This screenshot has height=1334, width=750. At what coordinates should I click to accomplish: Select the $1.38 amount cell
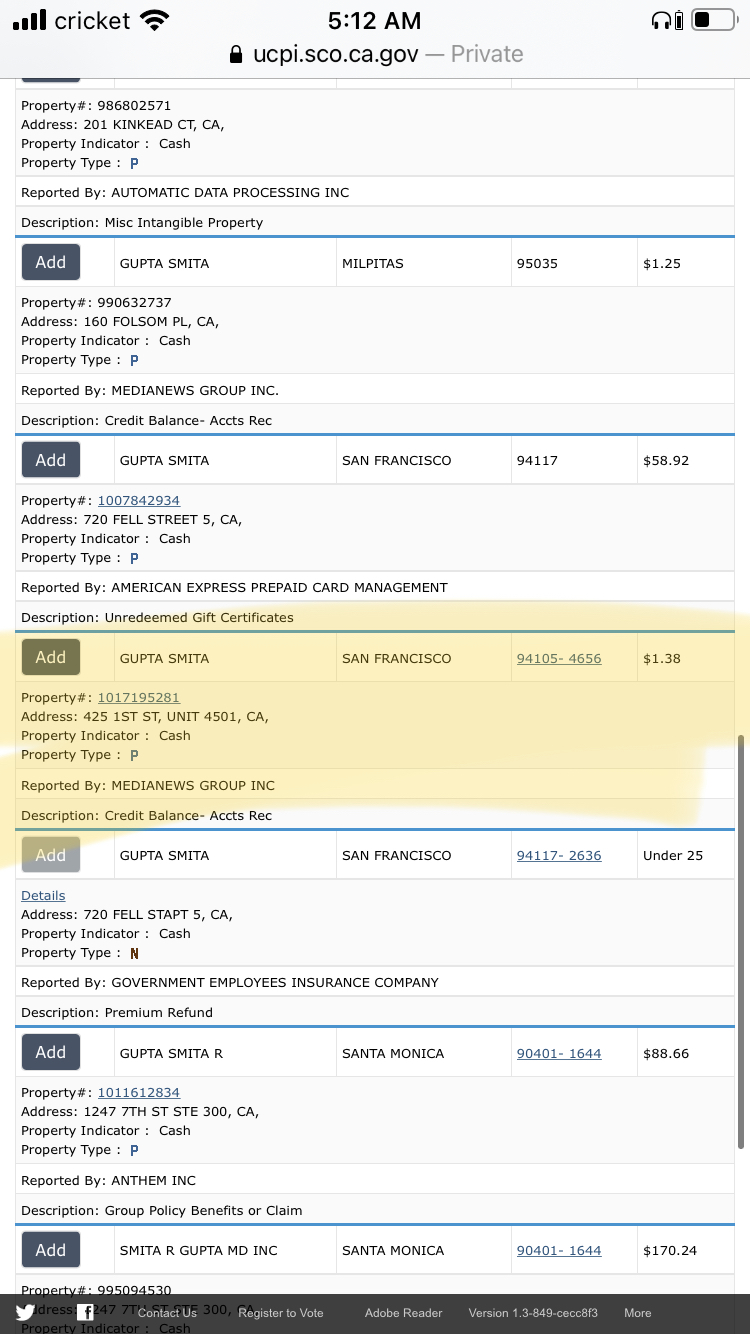[686, 658]
